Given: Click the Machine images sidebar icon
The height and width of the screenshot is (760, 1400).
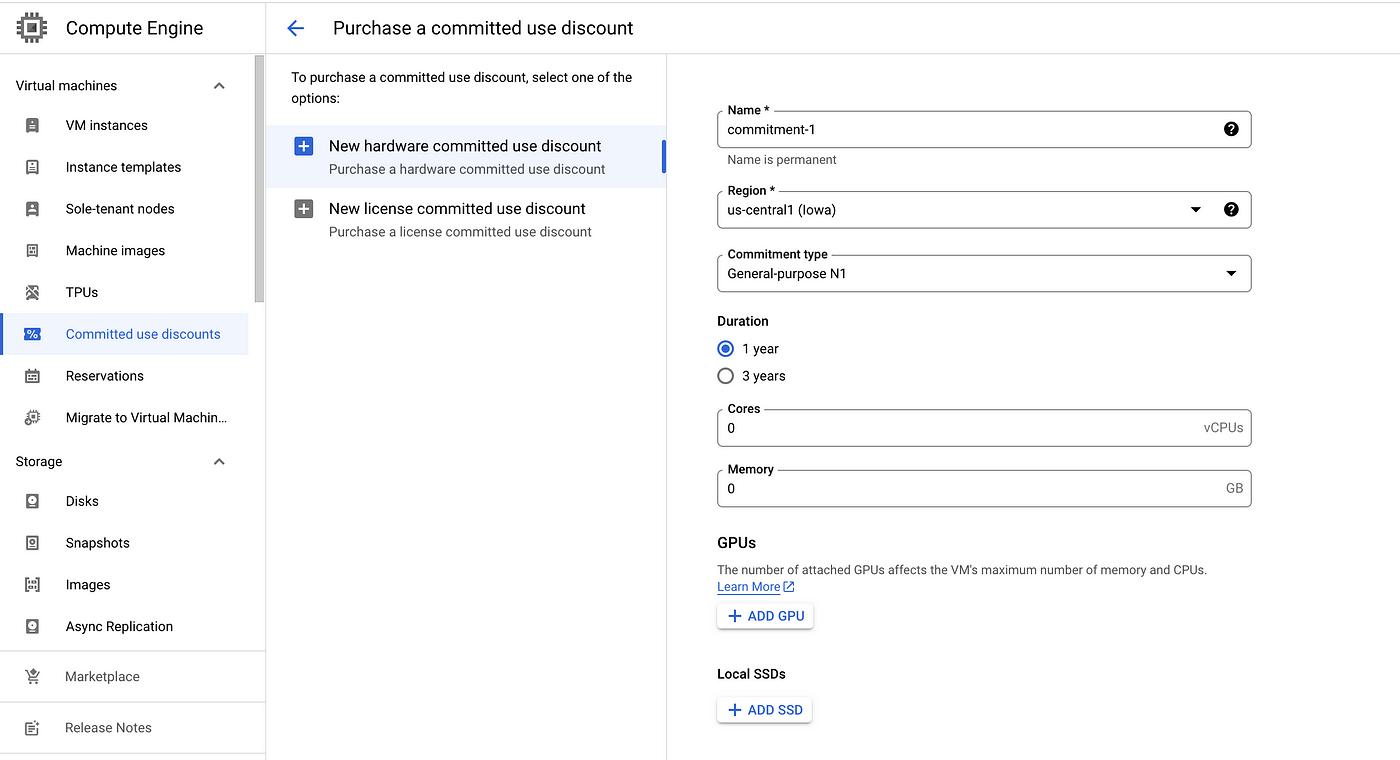Looking at the screenshot, I should 32,251.
